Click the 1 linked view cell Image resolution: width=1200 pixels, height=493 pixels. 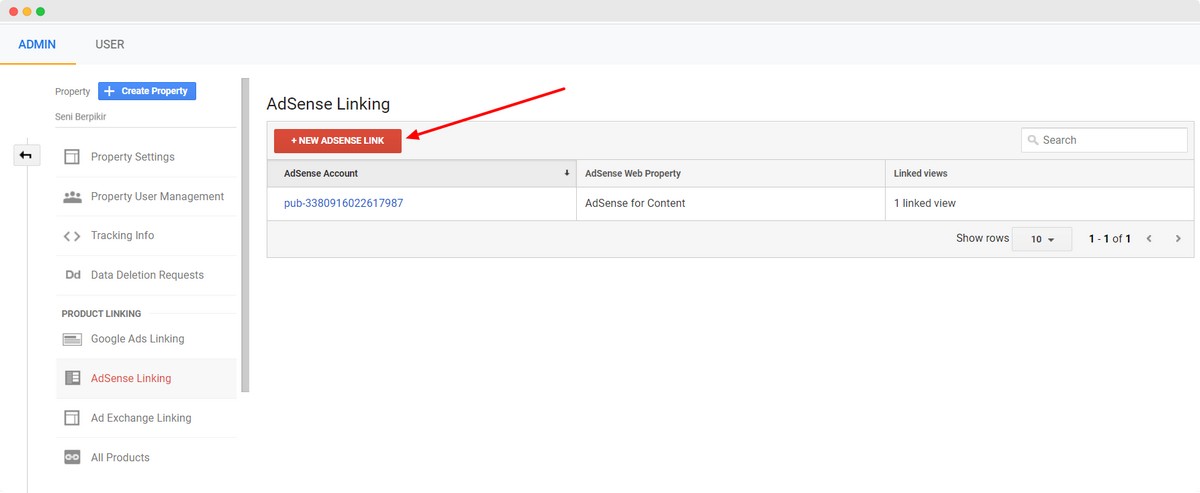tap(1039, 203)
